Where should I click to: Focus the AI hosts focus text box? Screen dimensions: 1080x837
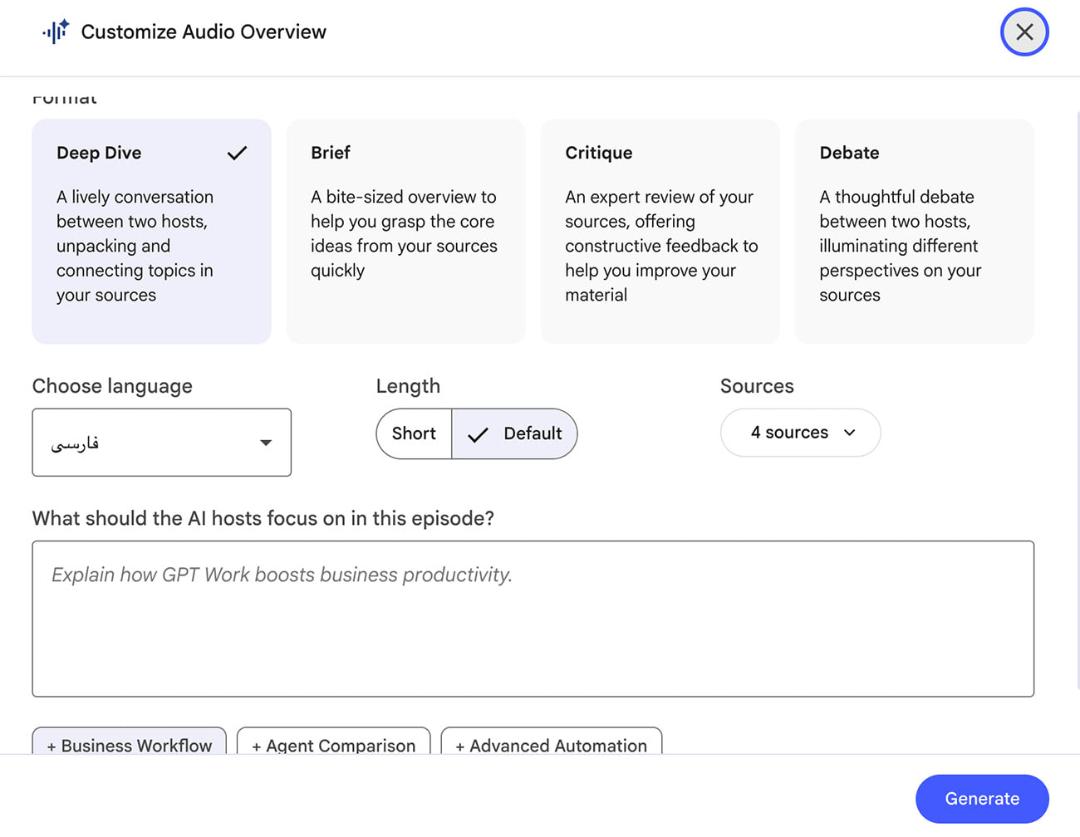tap(533, 619)
